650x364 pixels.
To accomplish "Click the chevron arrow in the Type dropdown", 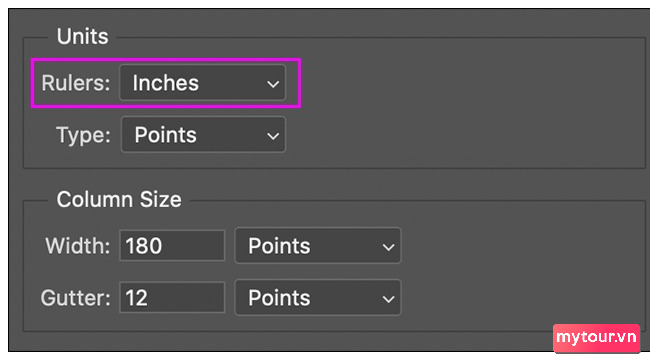I will pos(273,136).
